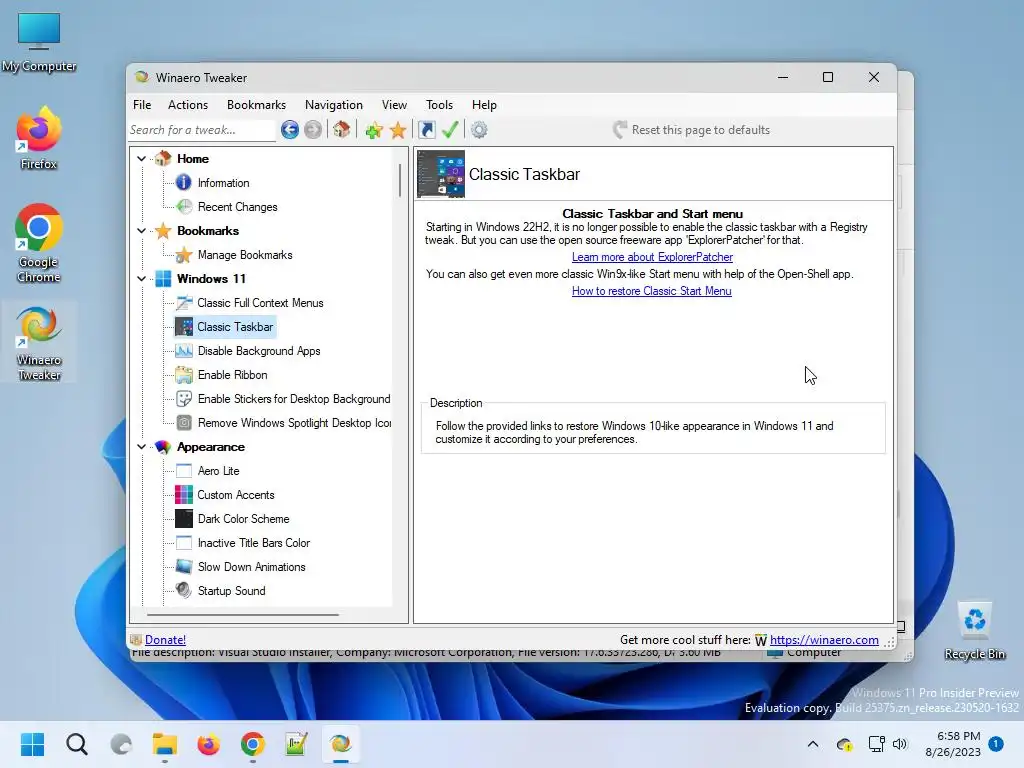Click the Information tree icon

[x=184, y=182]
